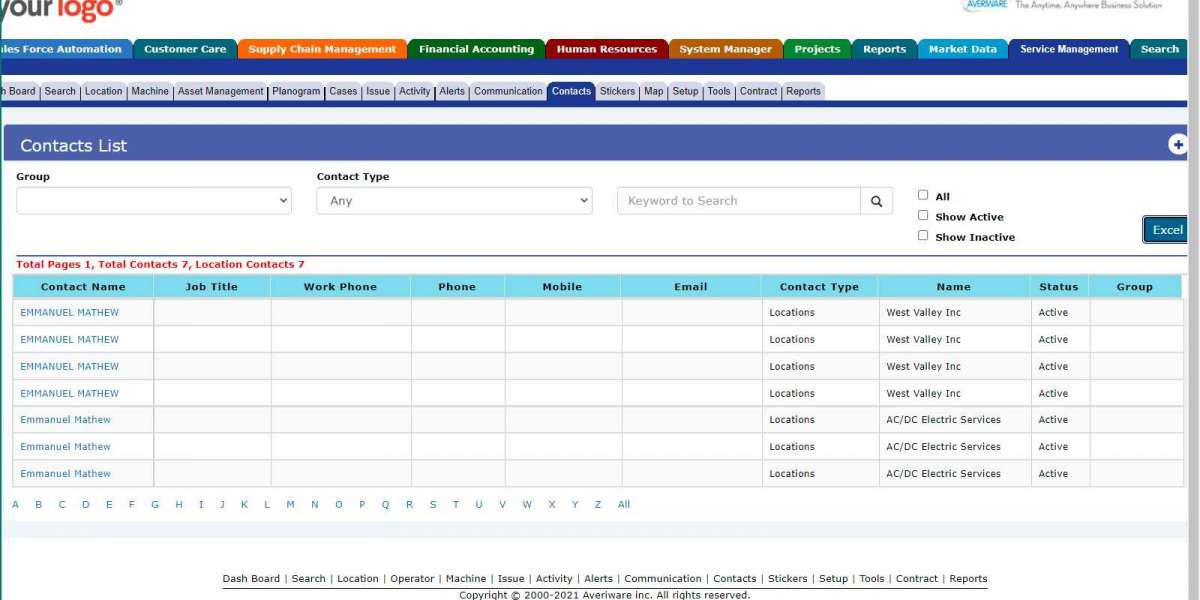Focus the Keyword to Search field
1200x600 pixels.
[x=739, y=201]
